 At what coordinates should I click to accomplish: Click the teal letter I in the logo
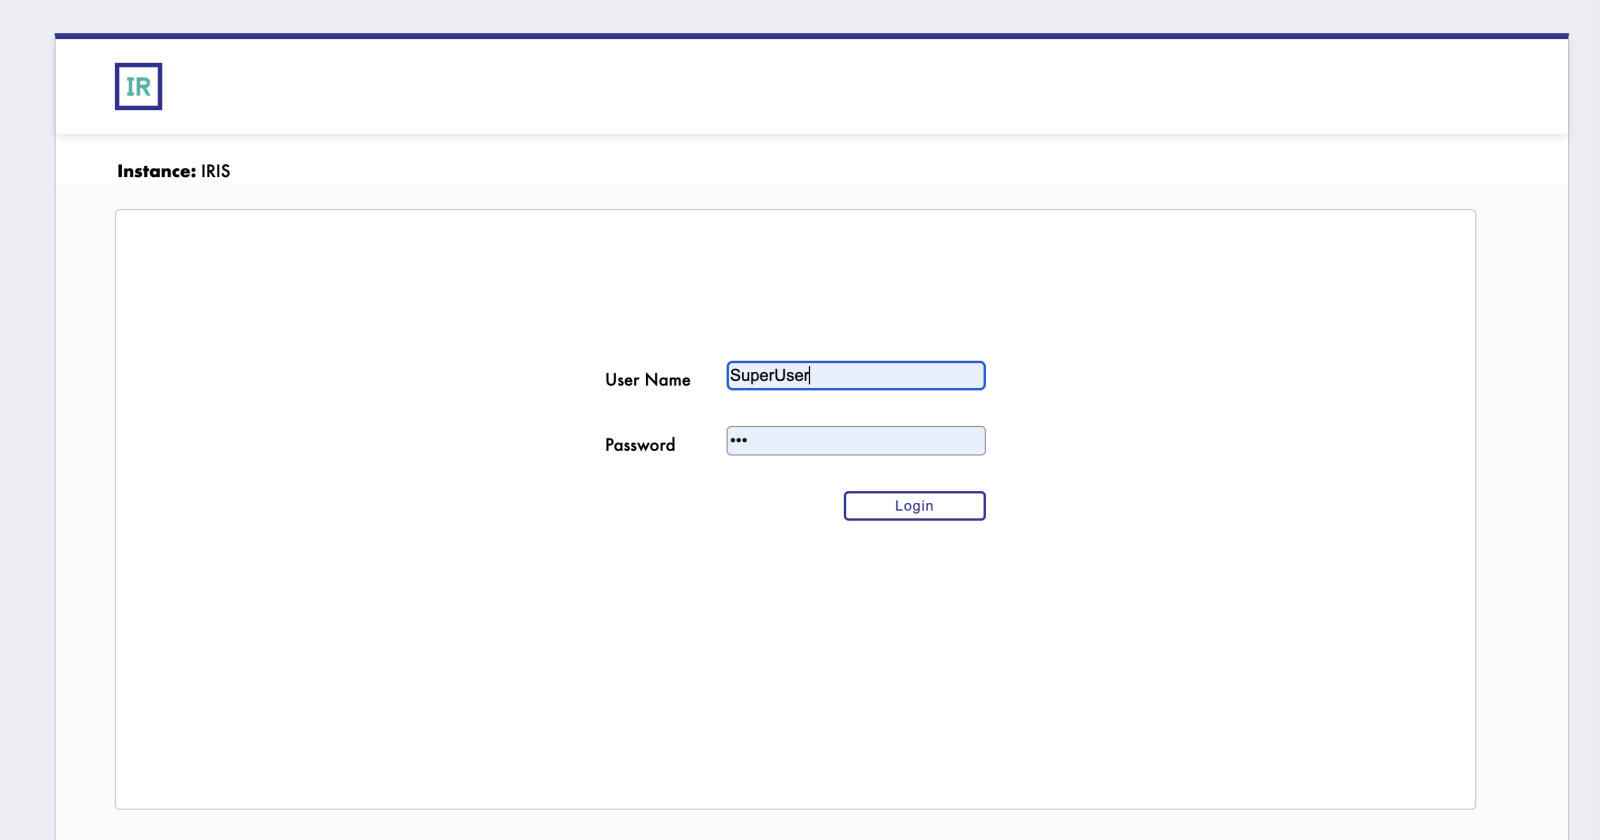click(130, 87)
